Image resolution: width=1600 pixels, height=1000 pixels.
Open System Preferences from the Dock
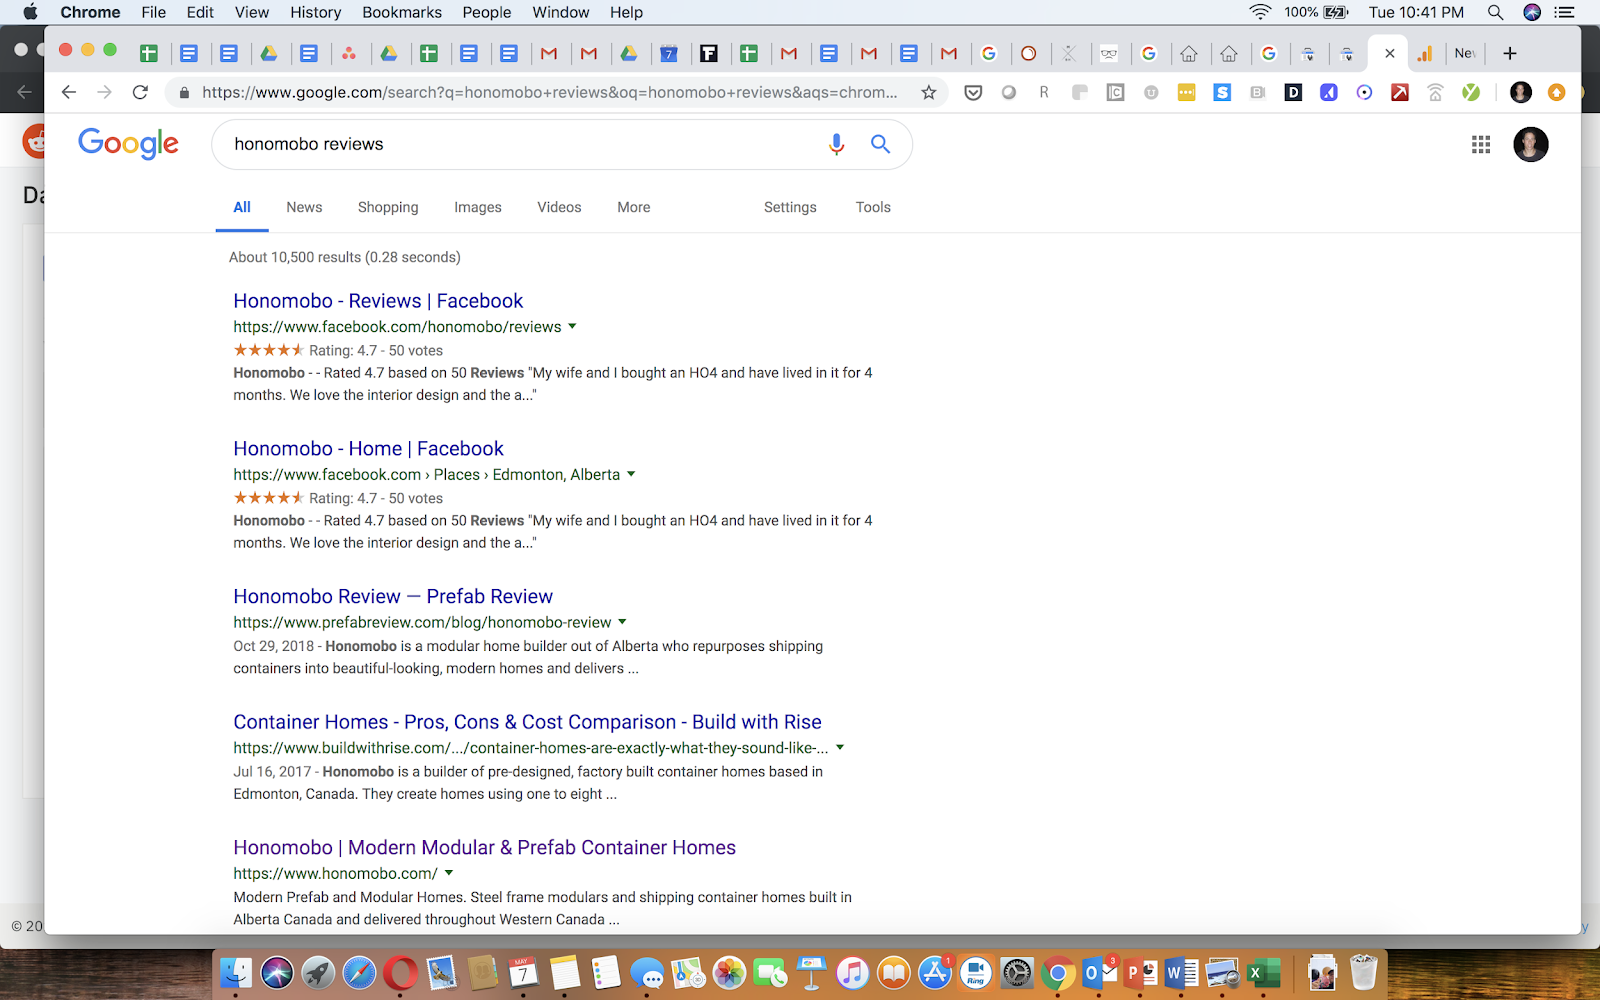(x=1017, y=972)
